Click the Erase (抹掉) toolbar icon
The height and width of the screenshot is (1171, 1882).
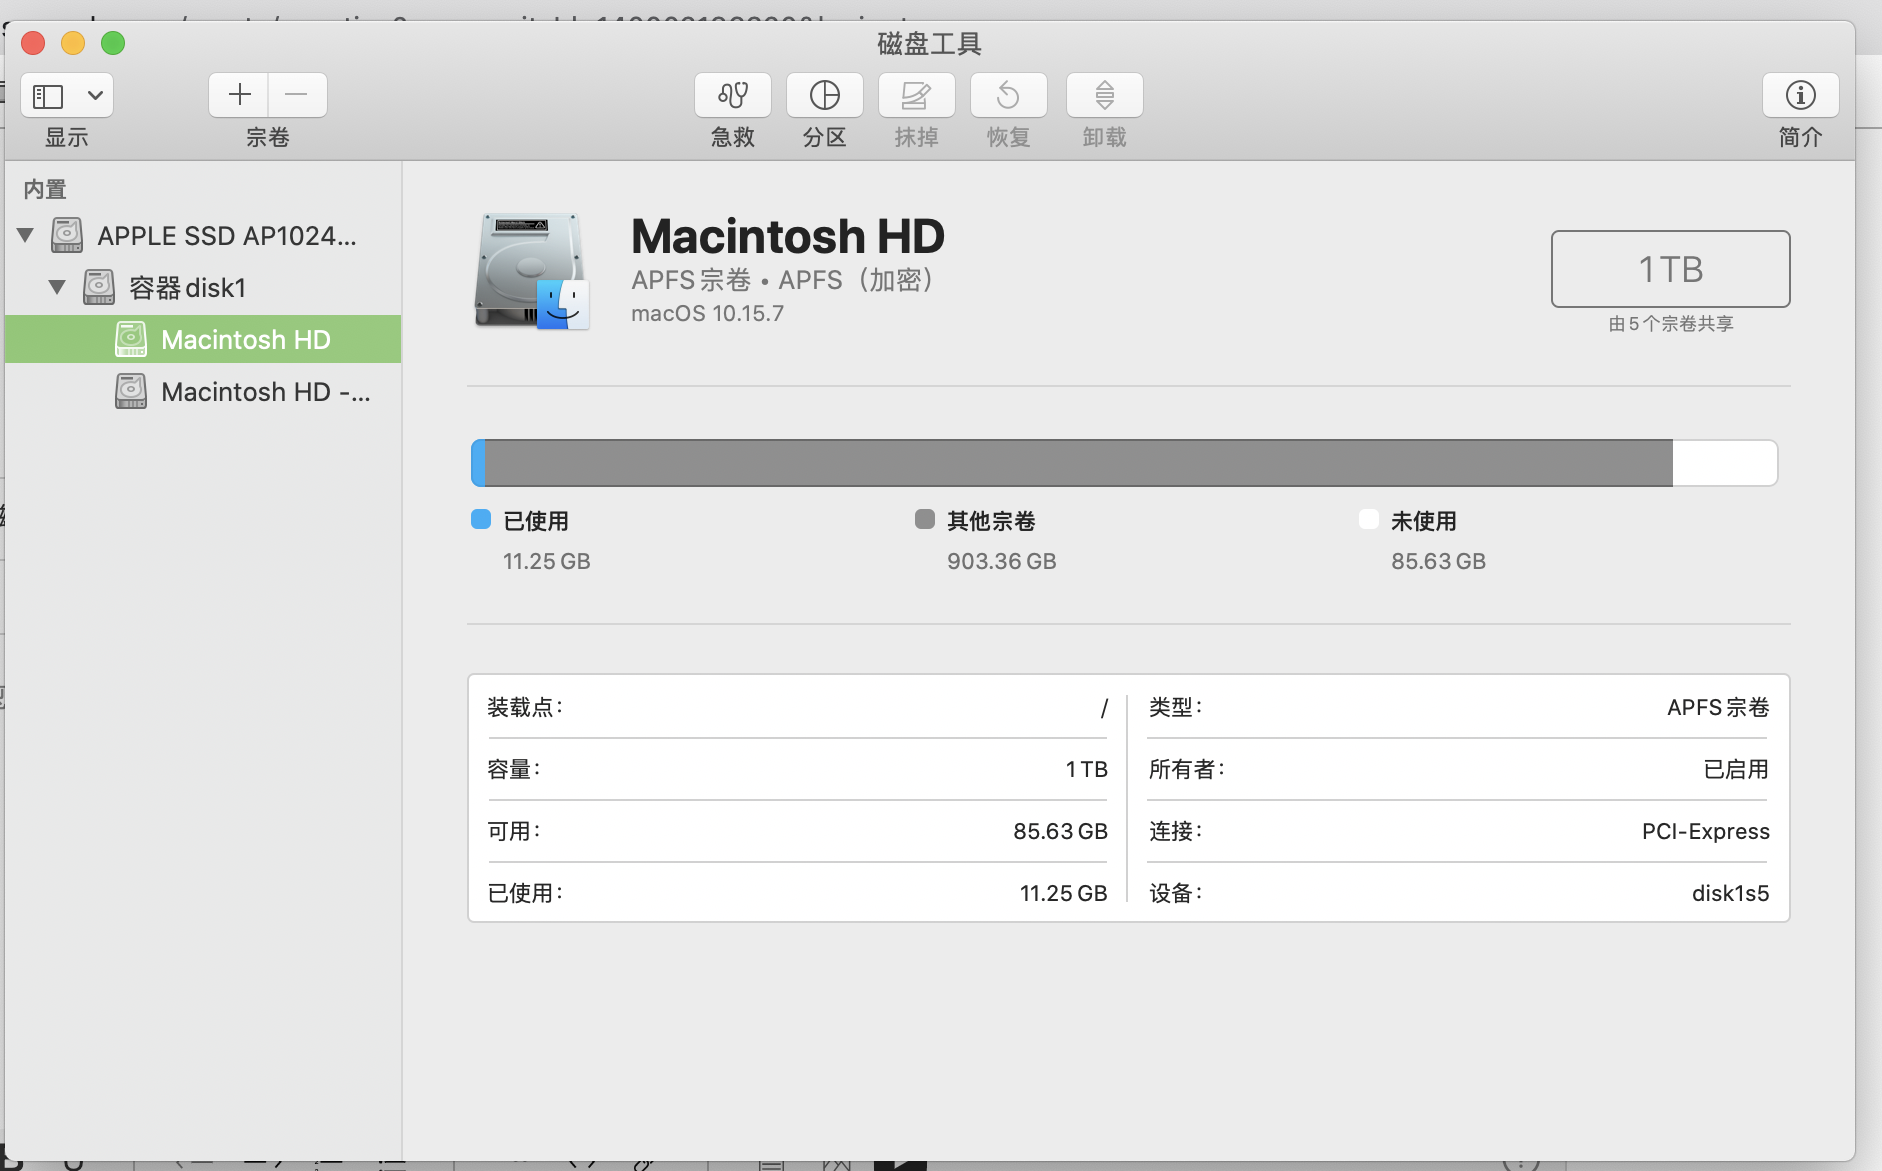[916, 96]
